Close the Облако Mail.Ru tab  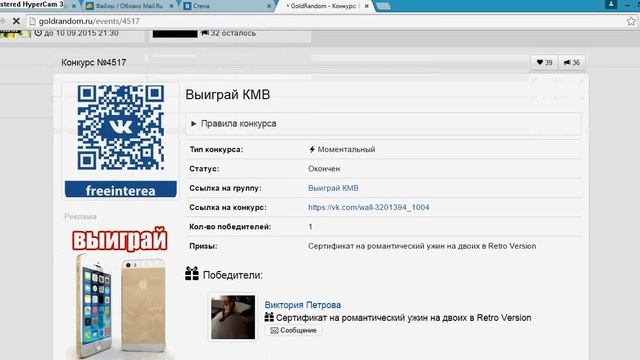171,6
